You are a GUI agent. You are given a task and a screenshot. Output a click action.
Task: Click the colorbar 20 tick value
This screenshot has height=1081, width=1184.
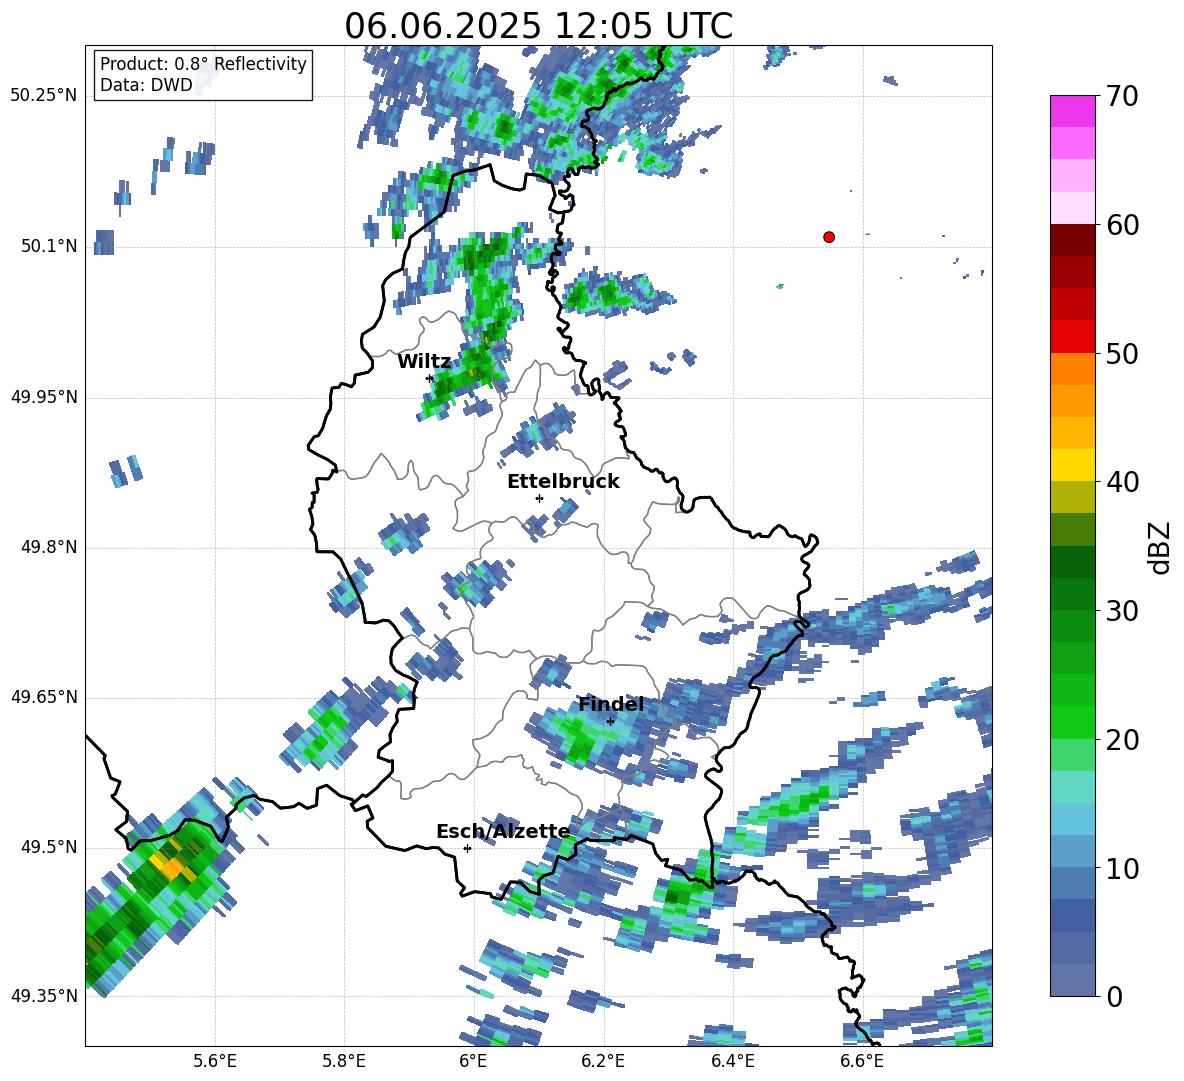click(x=1122, y=740)
